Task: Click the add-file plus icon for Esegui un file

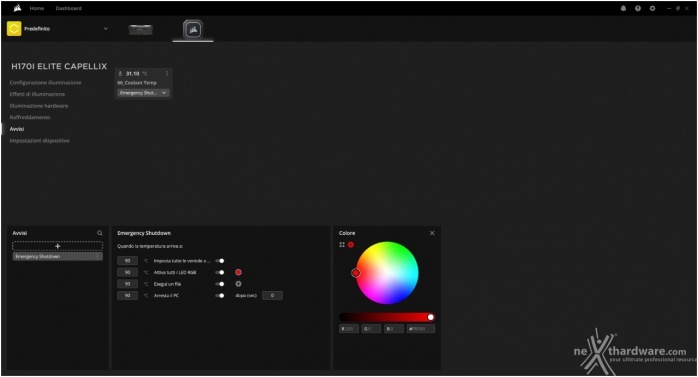Action: [x=238, y=284]
